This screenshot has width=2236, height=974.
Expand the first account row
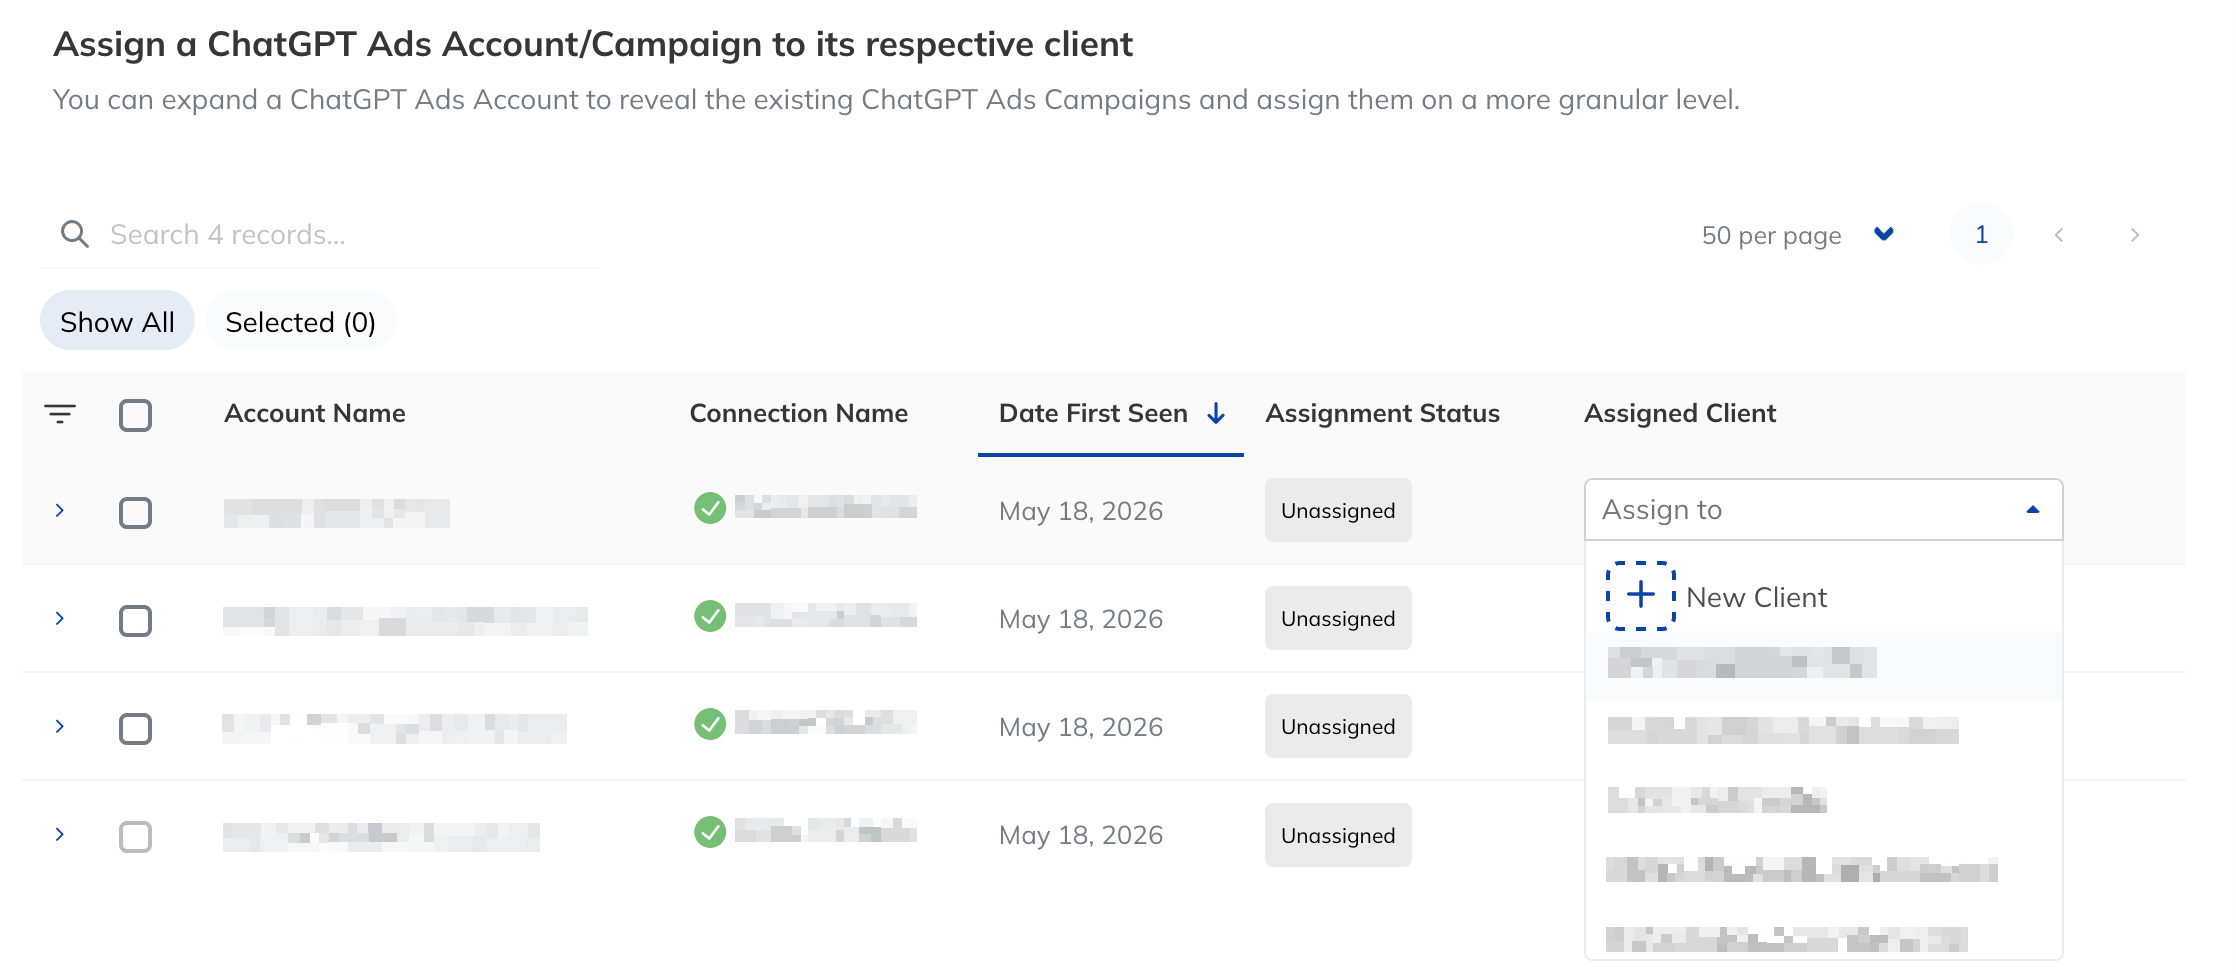click(x=60, y=510)
